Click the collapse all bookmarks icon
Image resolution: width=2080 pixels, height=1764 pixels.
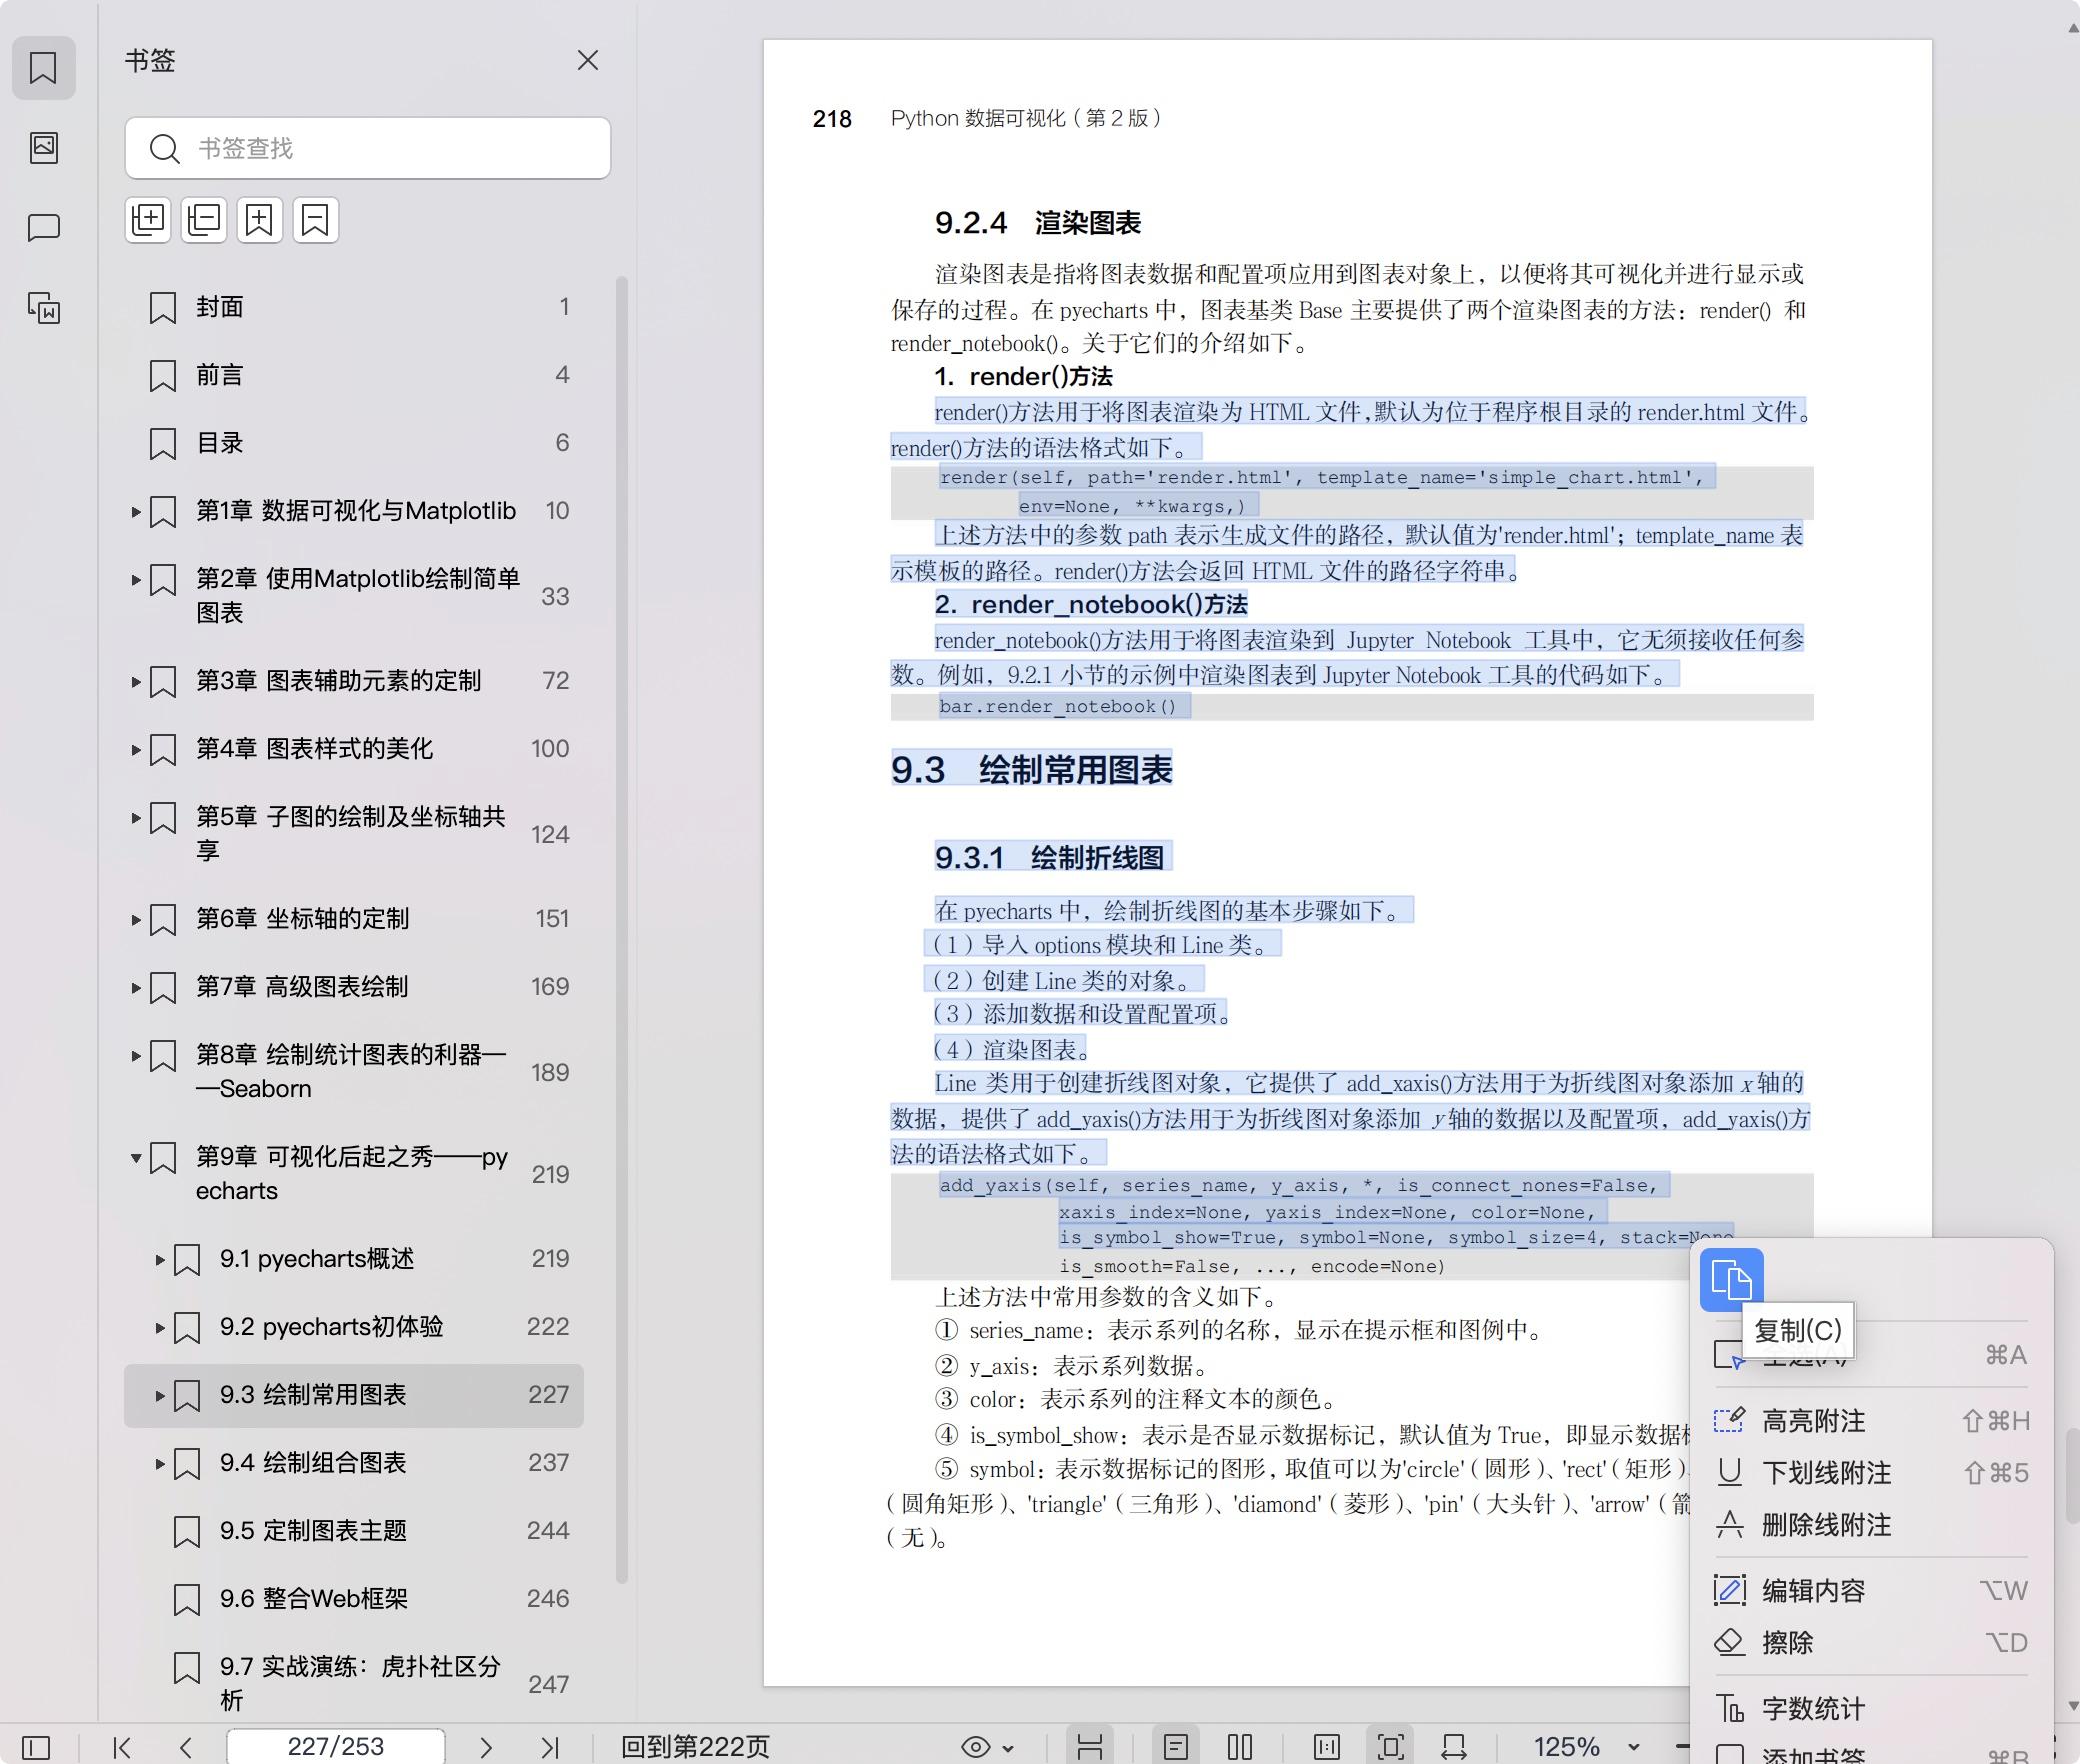click(x=204, y=220)
